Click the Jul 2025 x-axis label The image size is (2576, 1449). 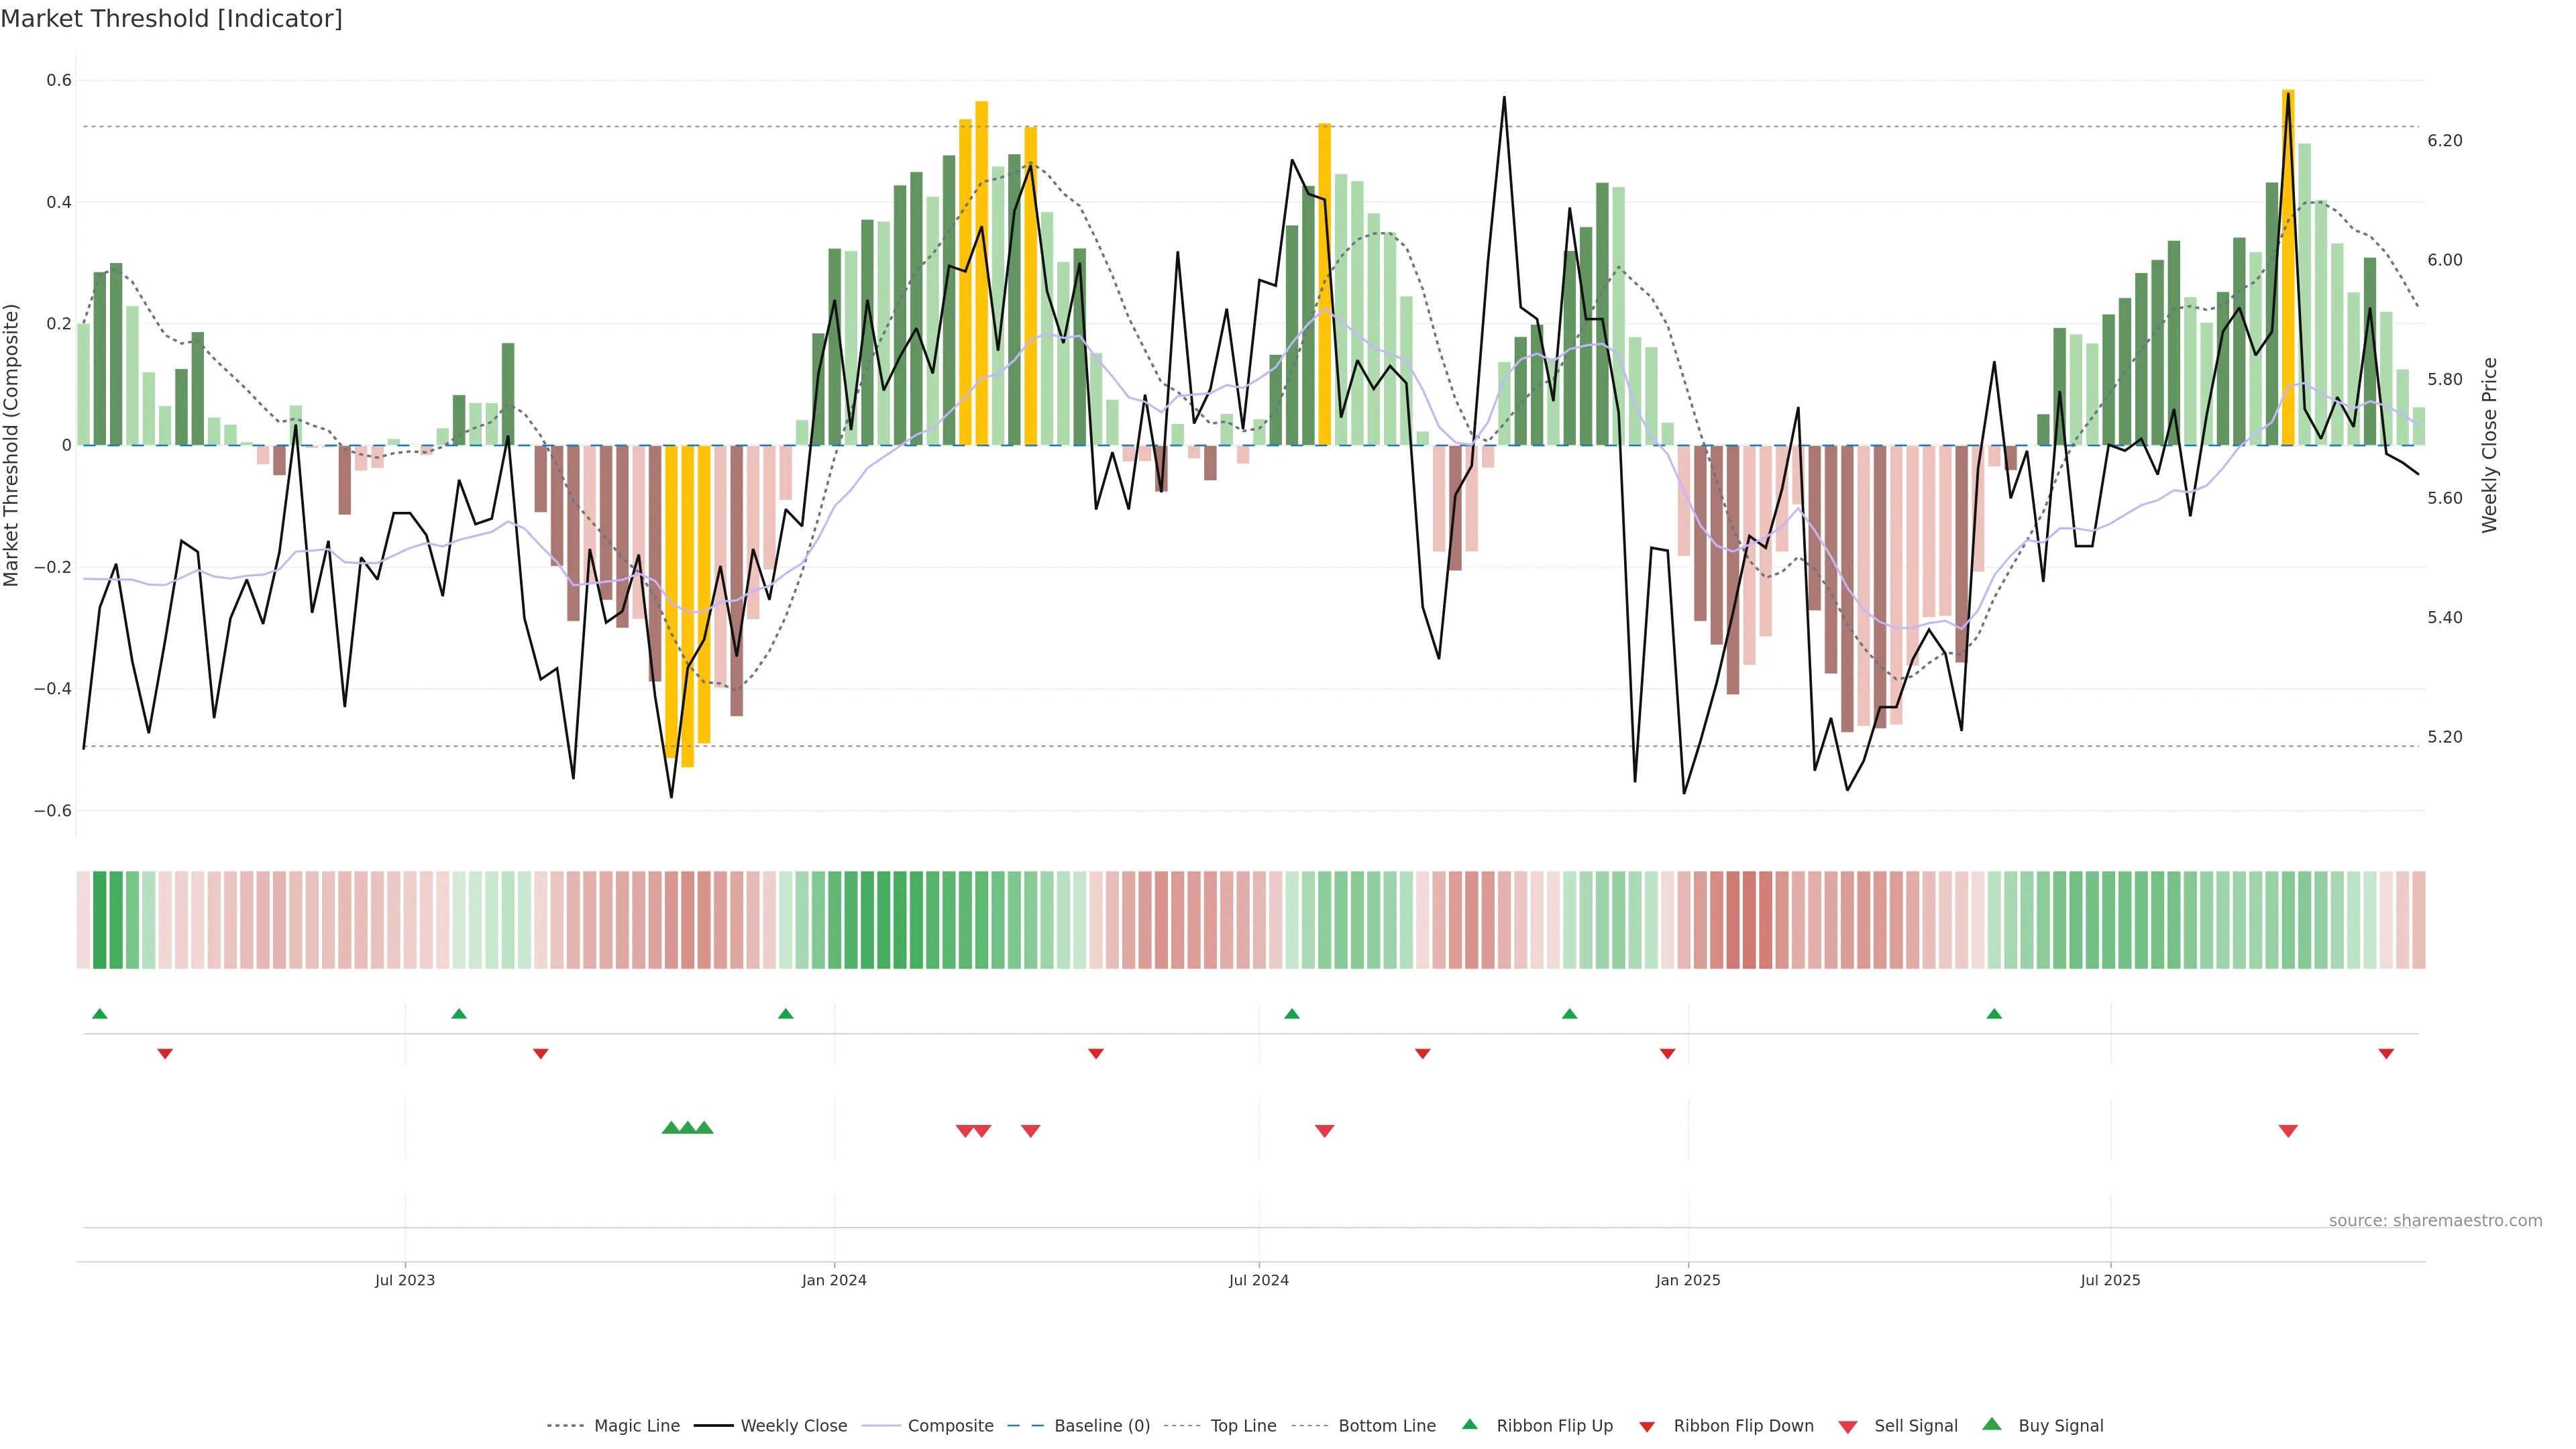click(2110, 1280)
